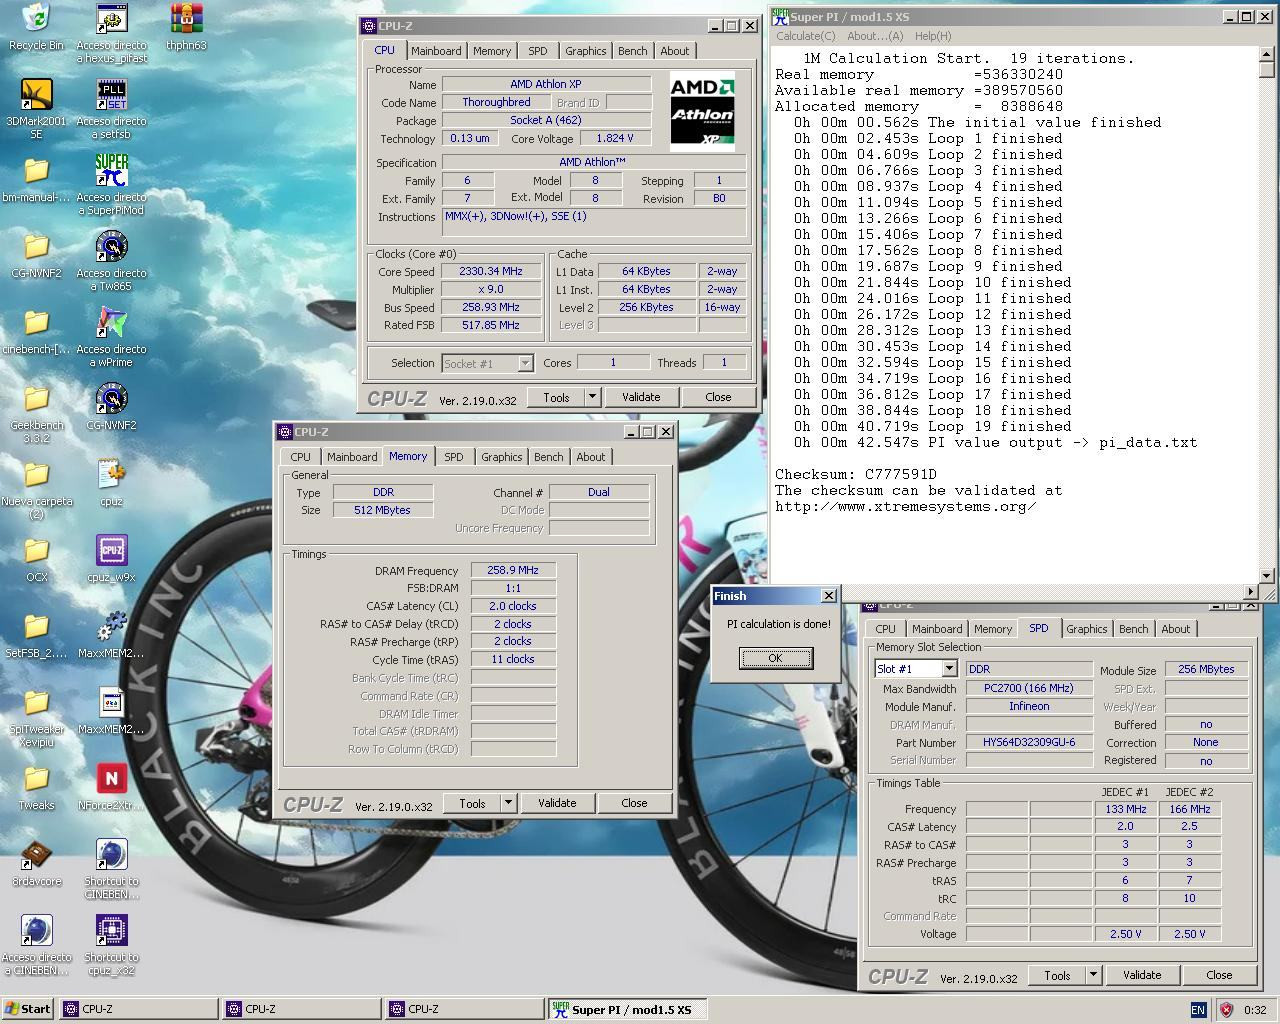1280x1024 pixels.
Task: Click the Super PI title bar icon
Action: coord(780,16)
